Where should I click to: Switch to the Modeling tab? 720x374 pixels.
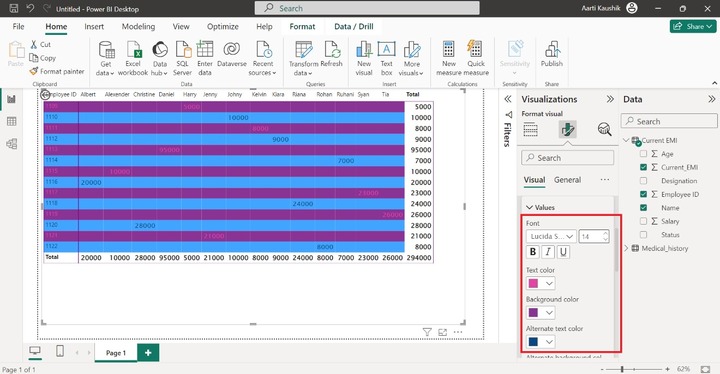(138, 27)
